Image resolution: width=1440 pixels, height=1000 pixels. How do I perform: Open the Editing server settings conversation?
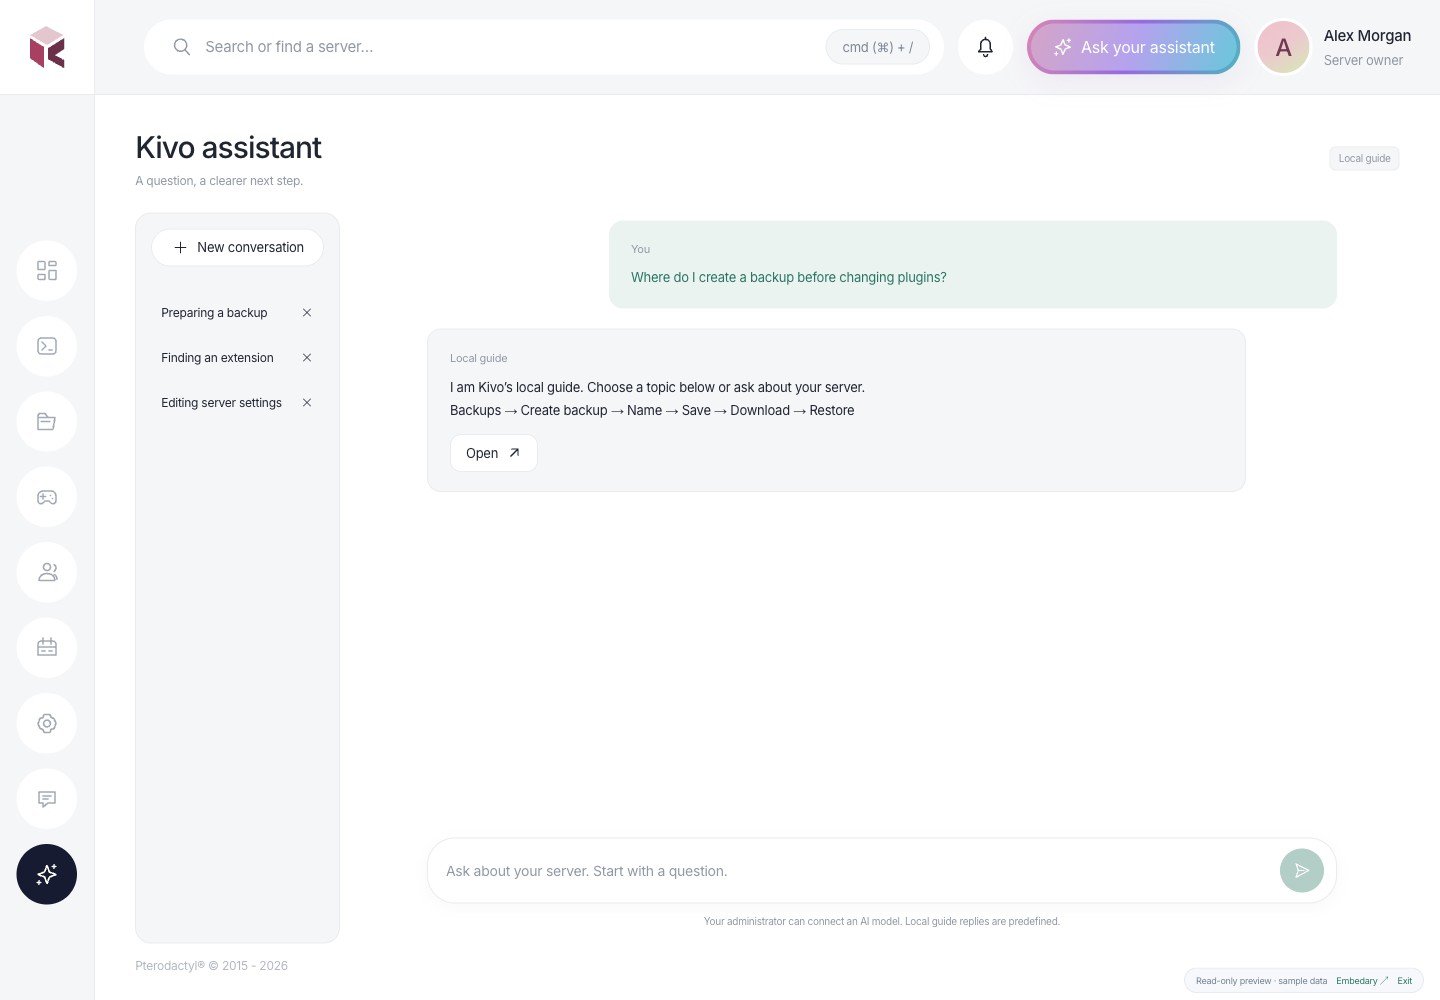click(x=221, y=403)
